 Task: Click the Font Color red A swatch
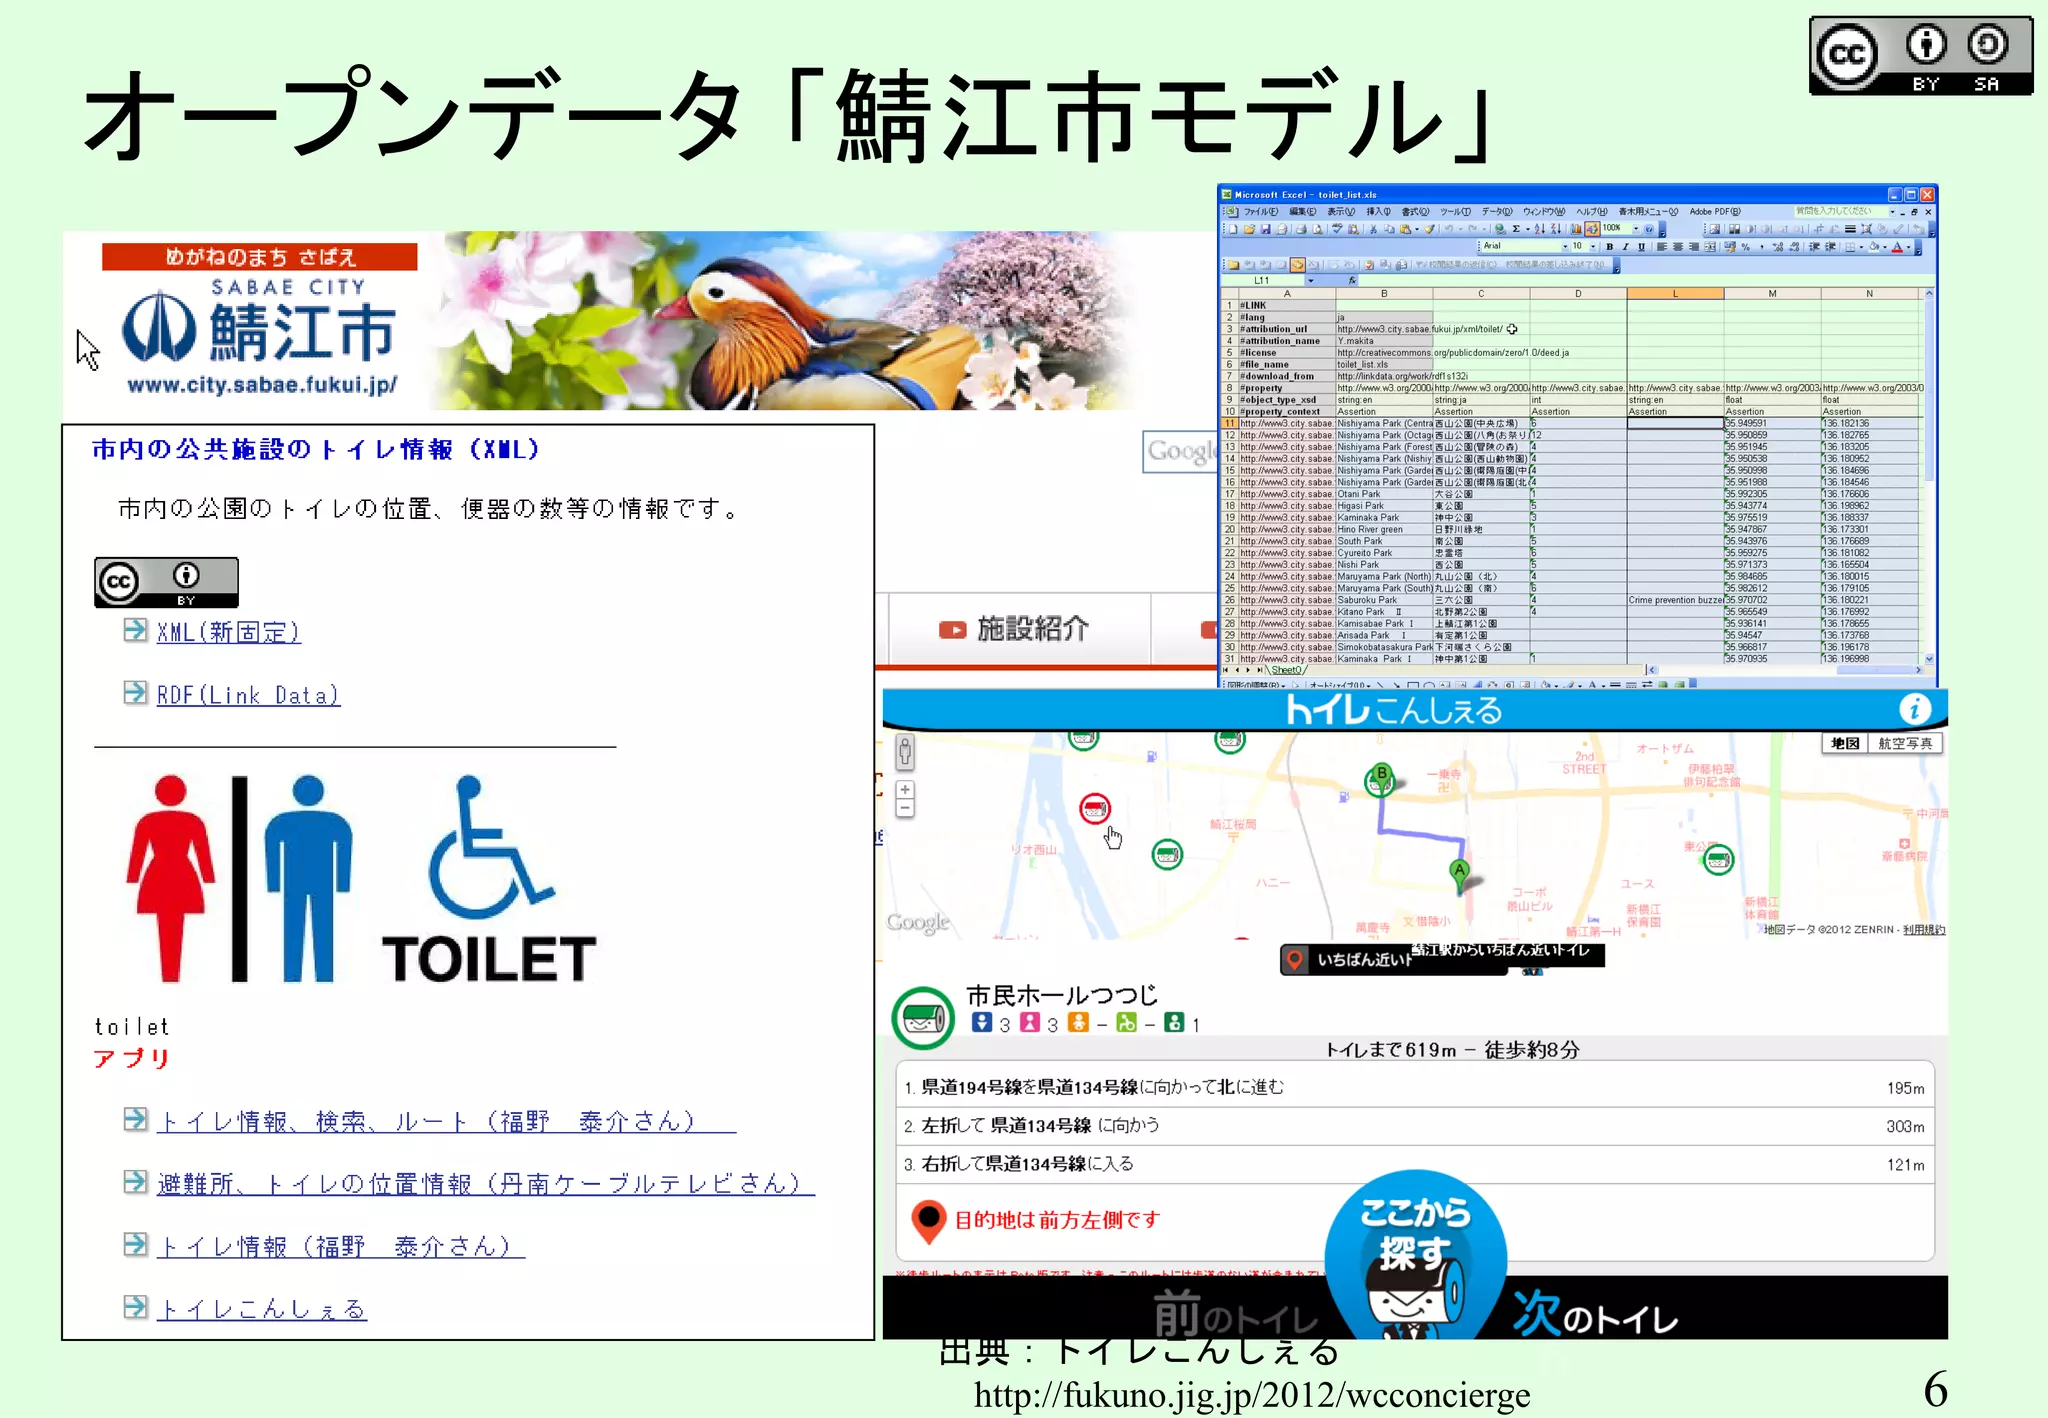(1897, 246)
